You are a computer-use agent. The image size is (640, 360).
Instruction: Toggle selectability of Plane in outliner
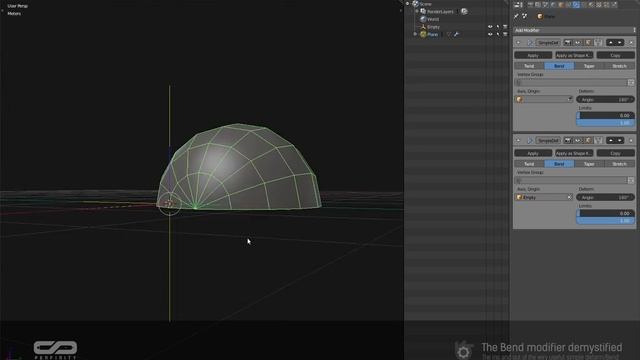coord(498,34)
